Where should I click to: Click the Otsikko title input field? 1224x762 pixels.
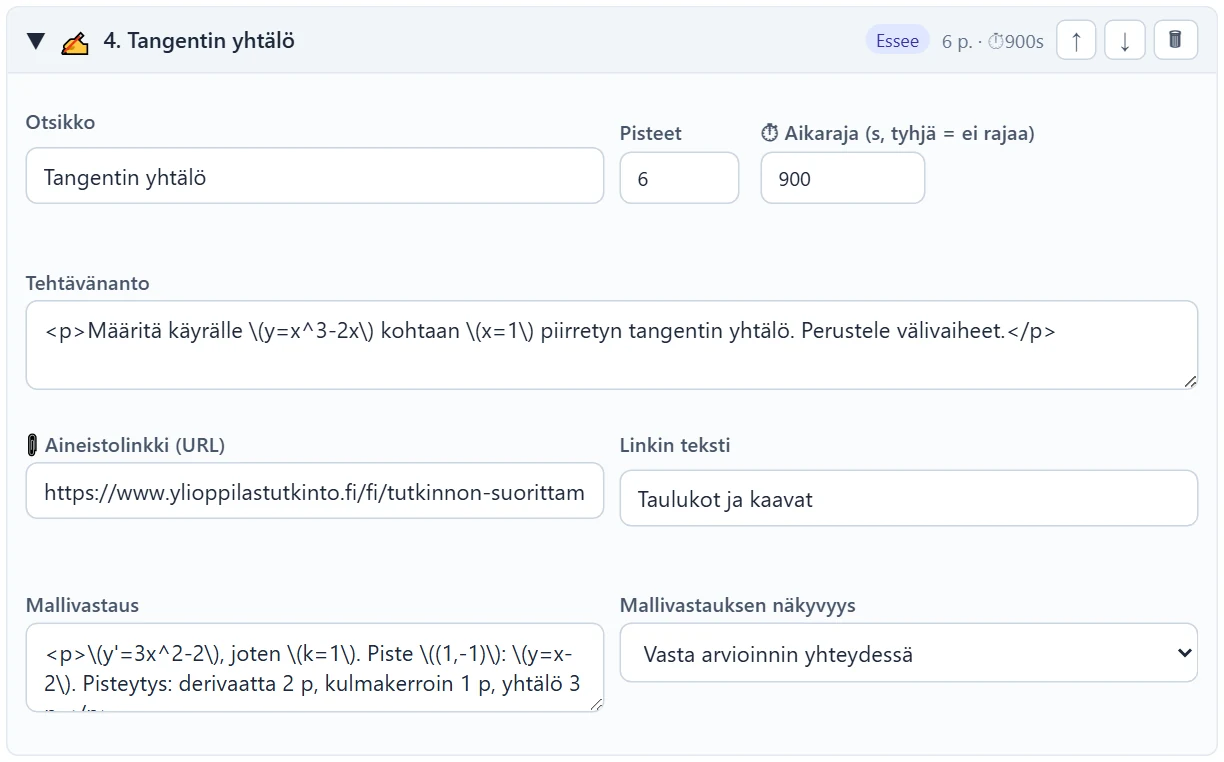(315, 176)
